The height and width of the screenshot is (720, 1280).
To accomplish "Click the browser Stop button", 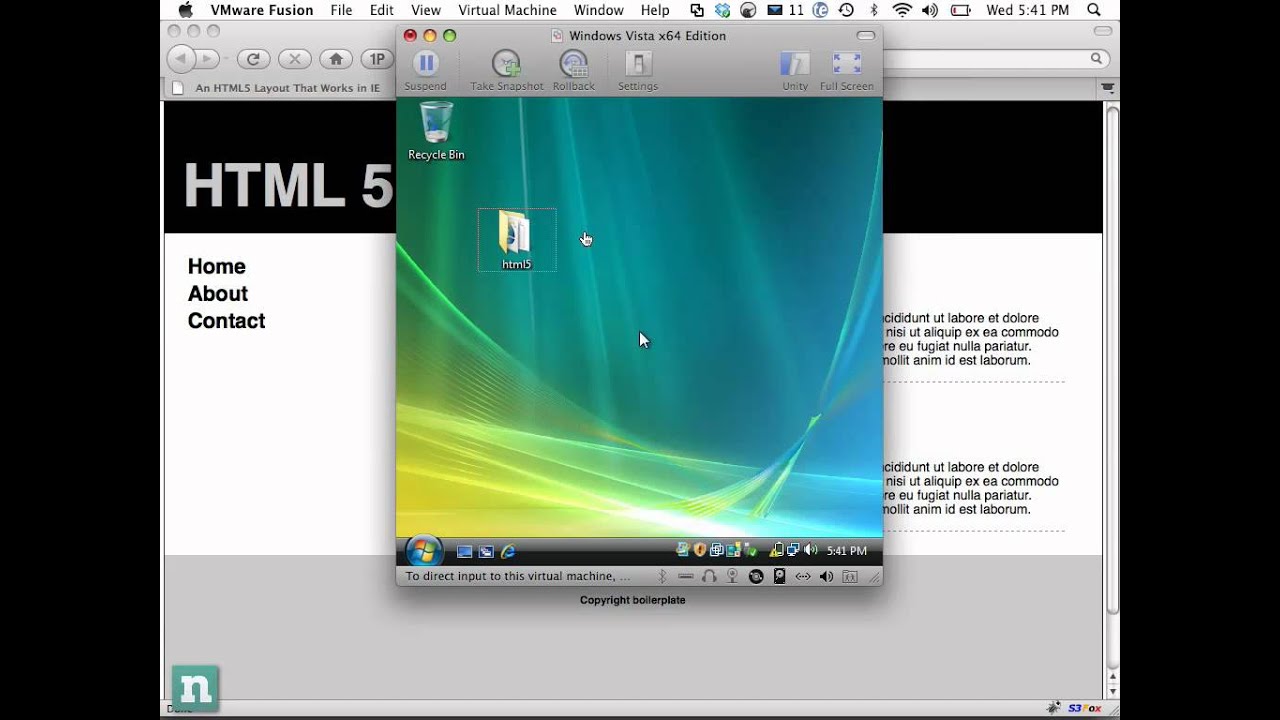I will click(295, 59).
